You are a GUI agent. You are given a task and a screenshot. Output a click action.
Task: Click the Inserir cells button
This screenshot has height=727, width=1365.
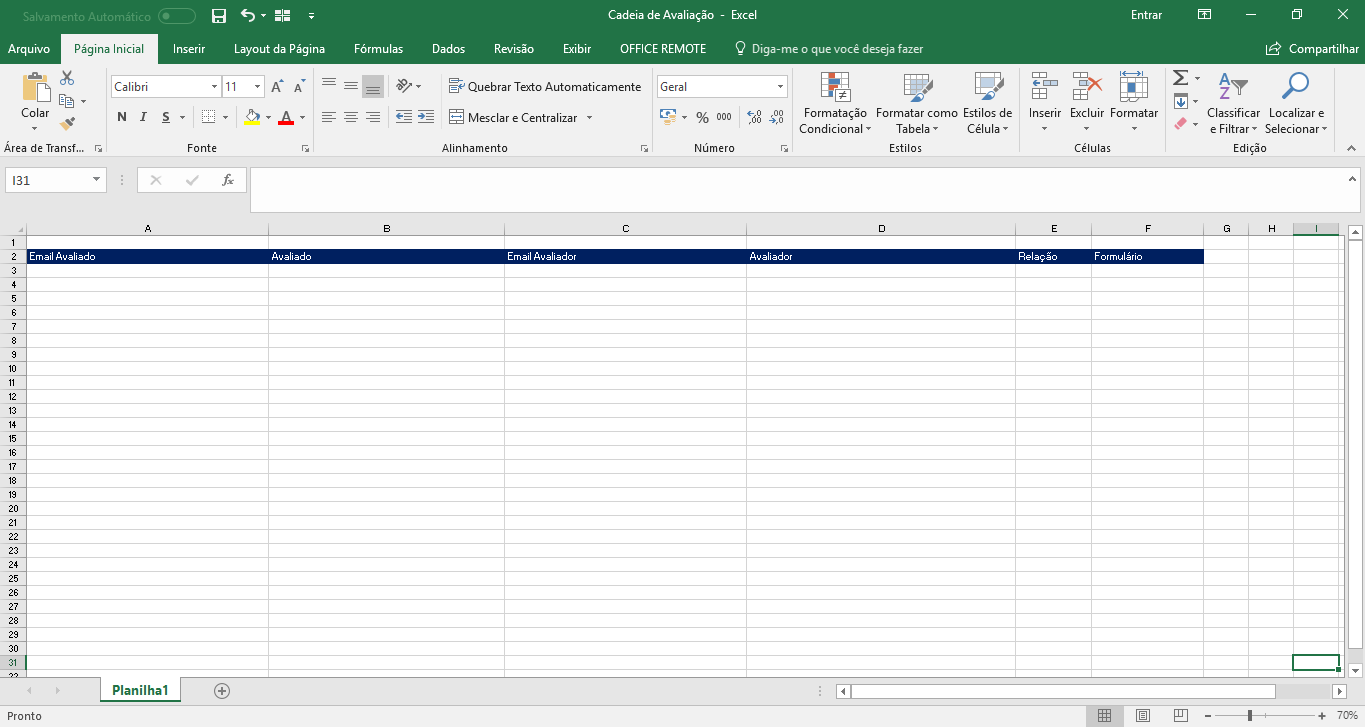click(x=1045, y=103)
